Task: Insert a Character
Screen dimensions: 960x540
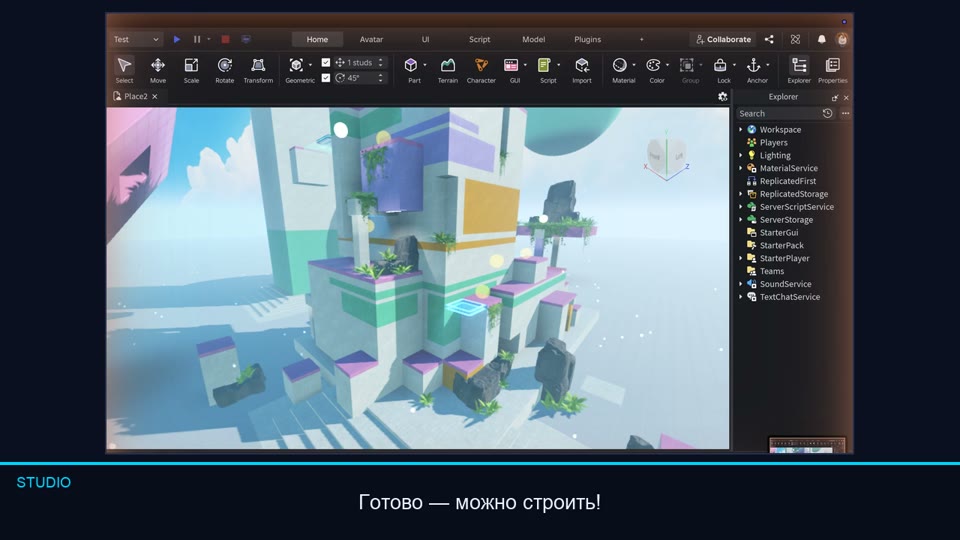Action: tap(481, 70)
